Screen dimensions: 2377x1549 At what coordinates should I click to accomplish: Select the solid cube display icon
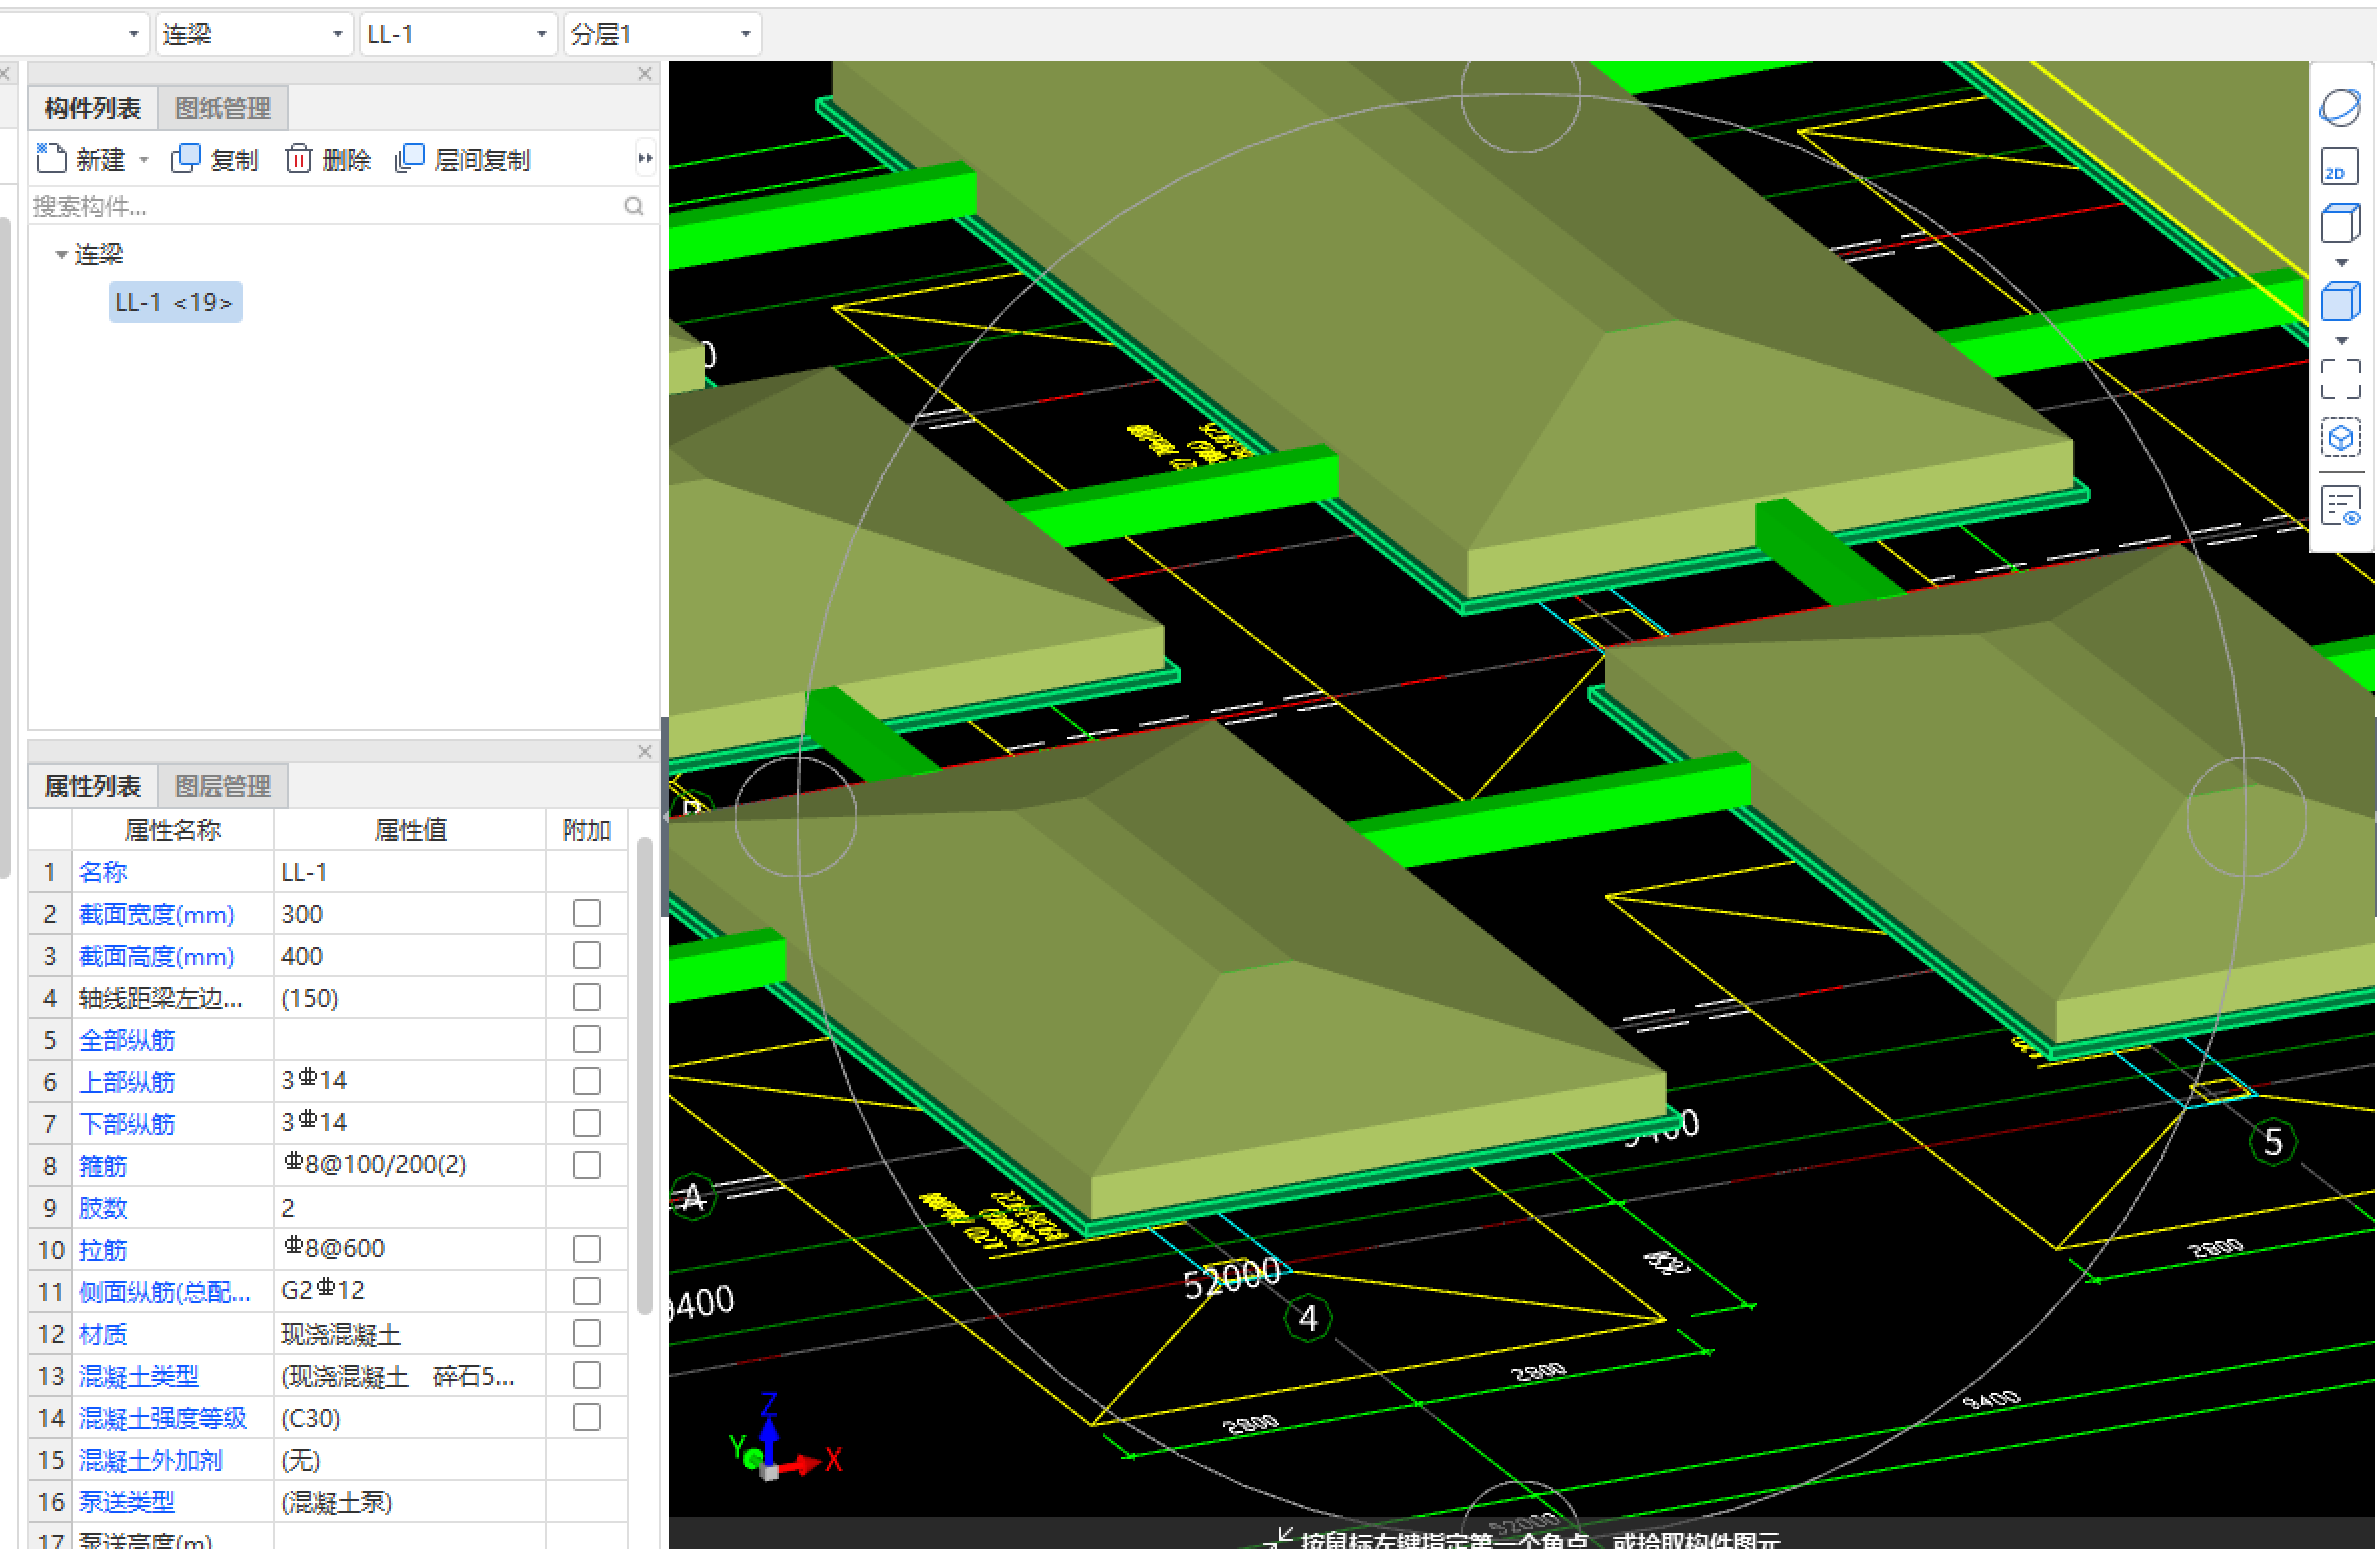[x=2339, y=301]
